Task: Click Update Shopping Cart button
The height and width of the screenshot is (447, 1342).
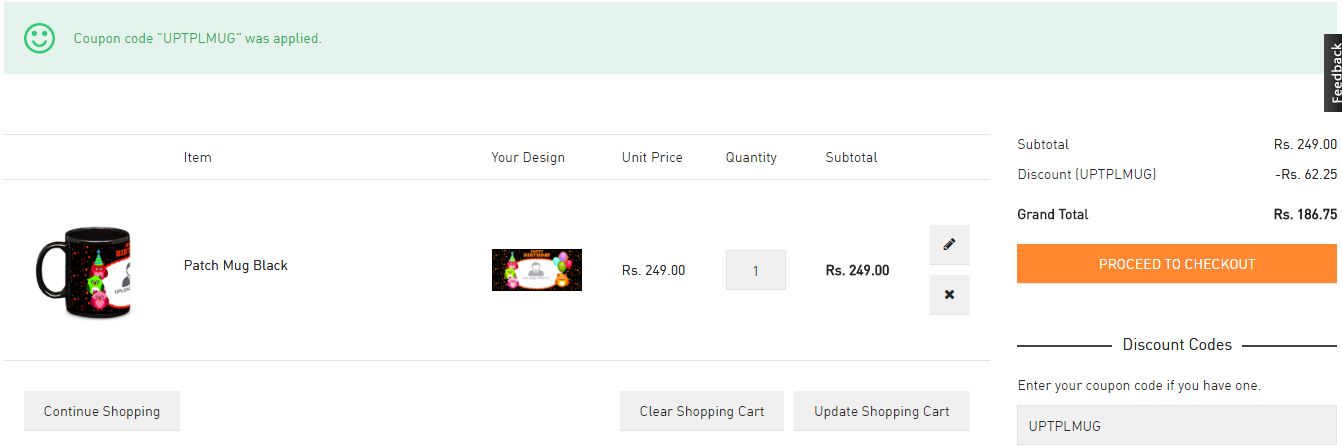Action: pos(881,411)
